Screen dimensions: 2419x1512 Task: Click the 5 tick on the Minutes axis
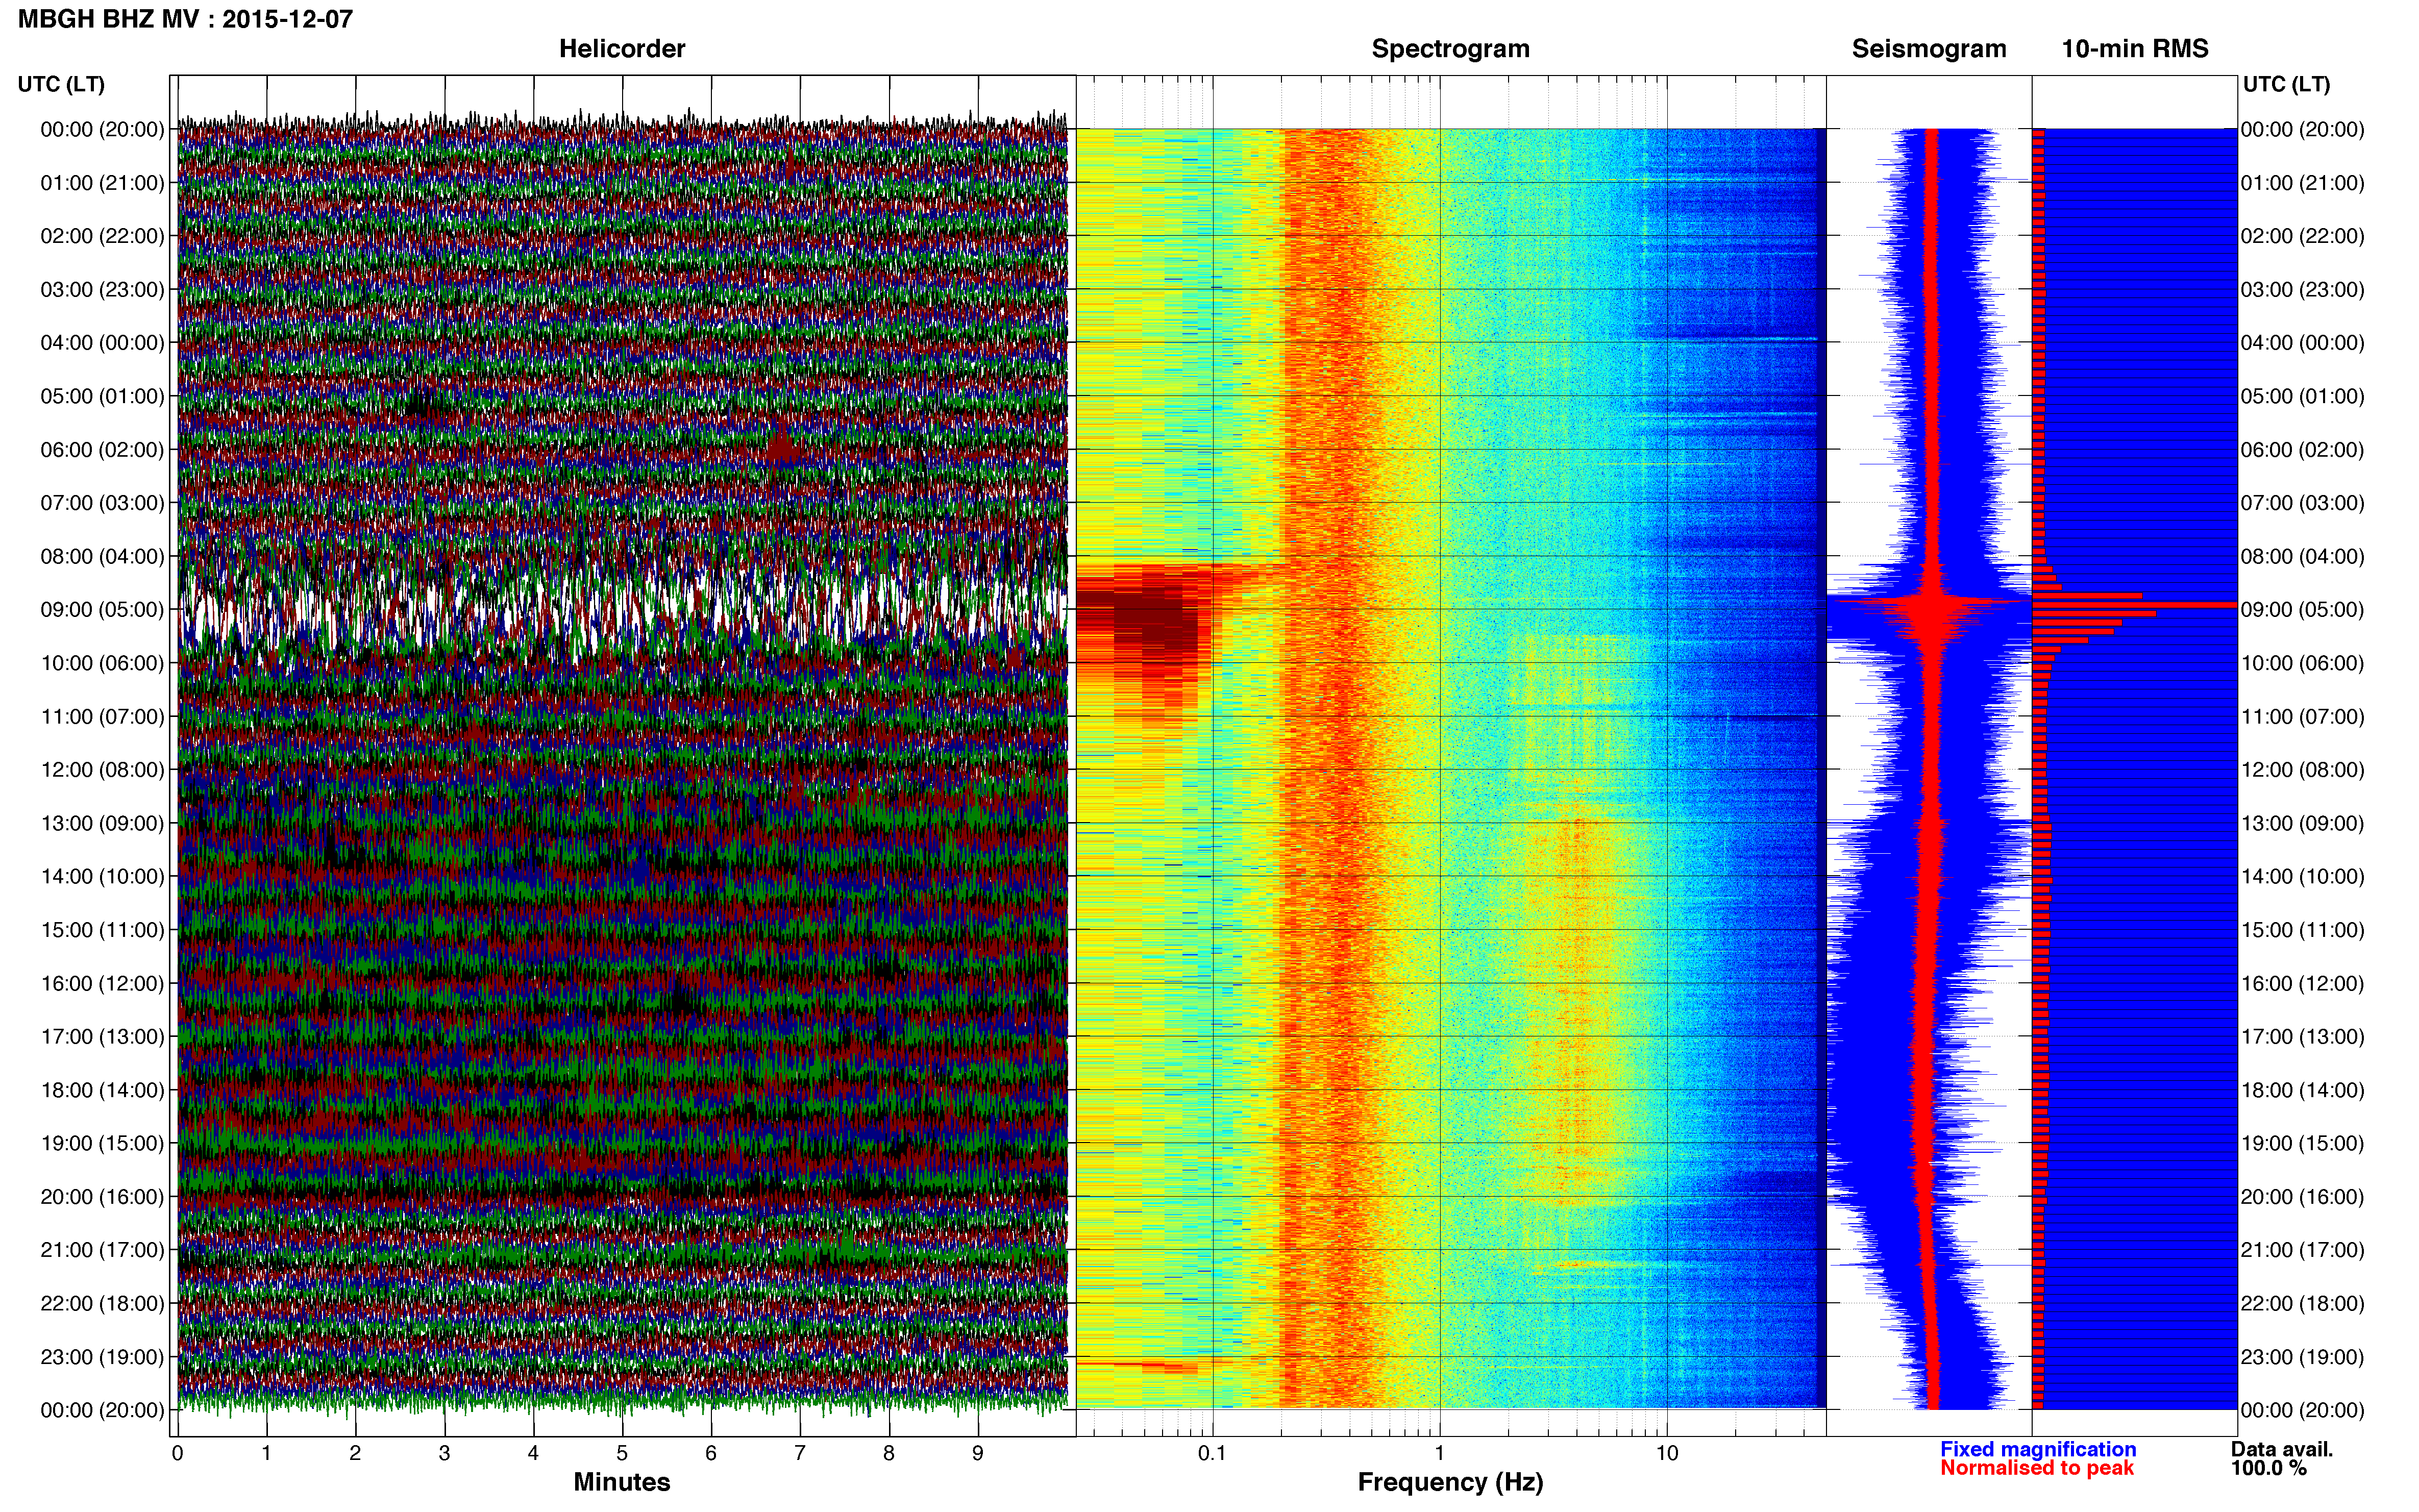[622, 1454]
